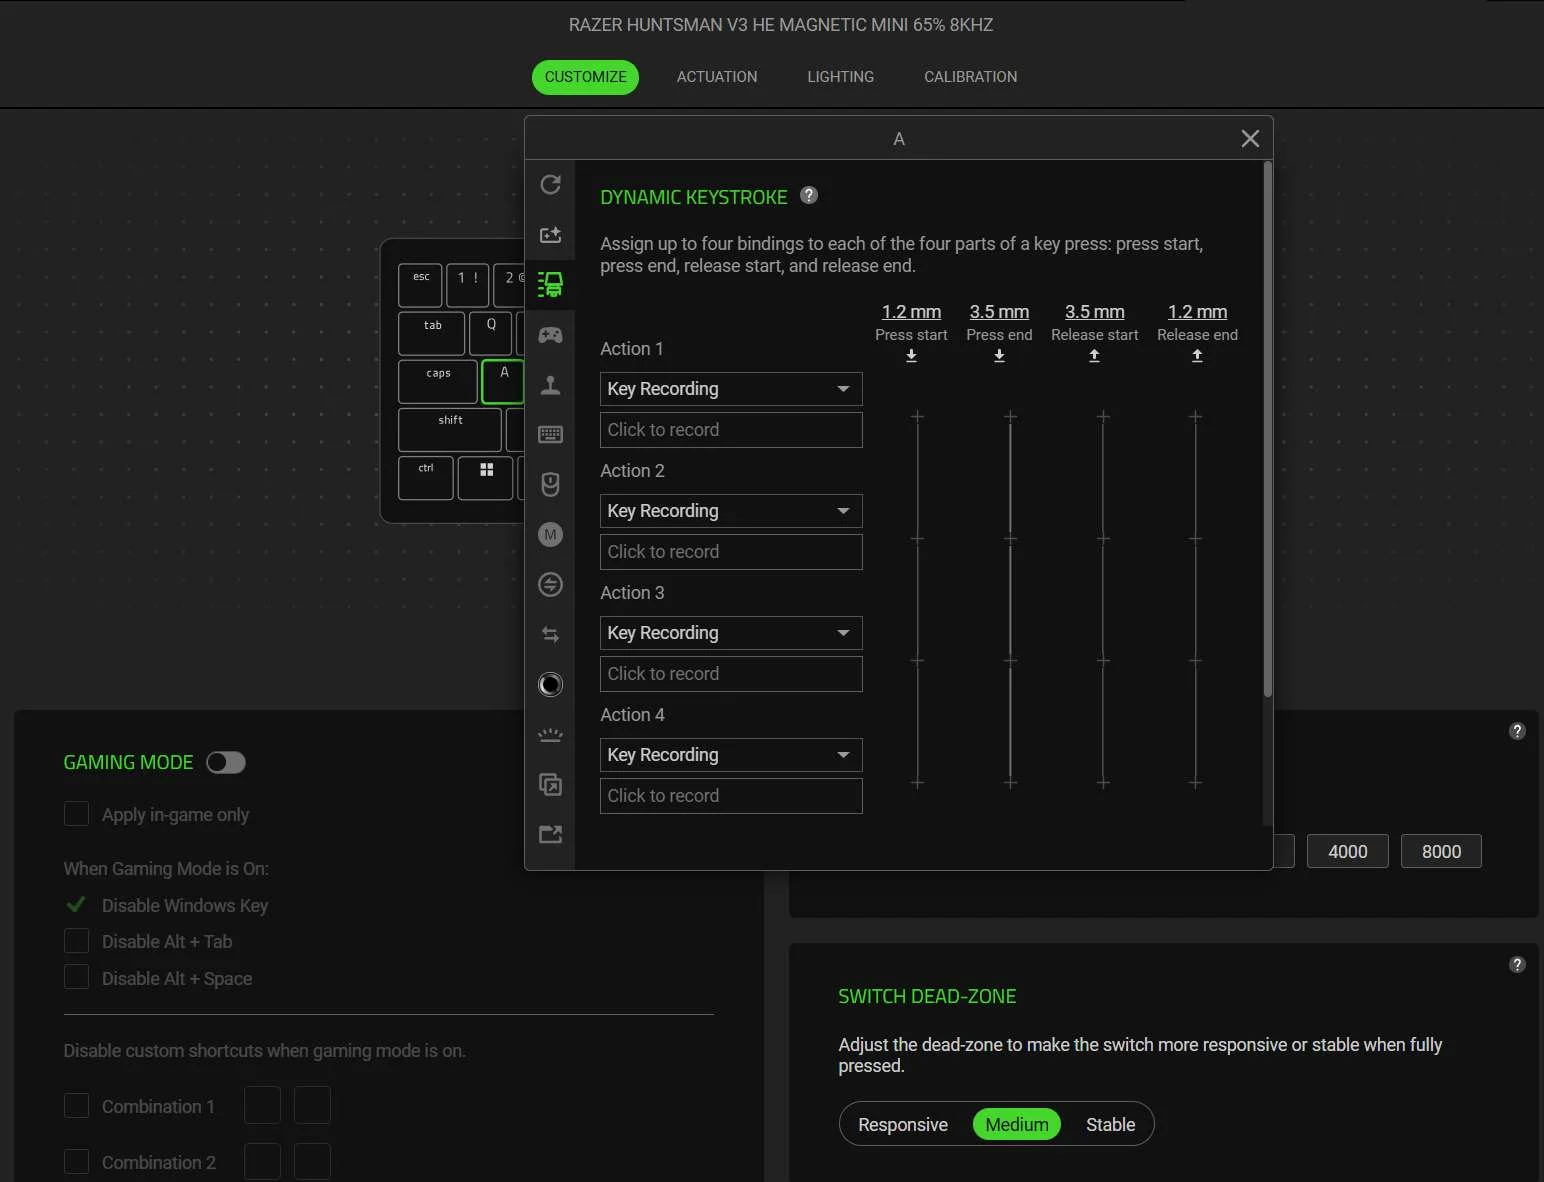Open the Switch Dead-Zone help icon
1544x1182 pixels.
pos(1517,964)
